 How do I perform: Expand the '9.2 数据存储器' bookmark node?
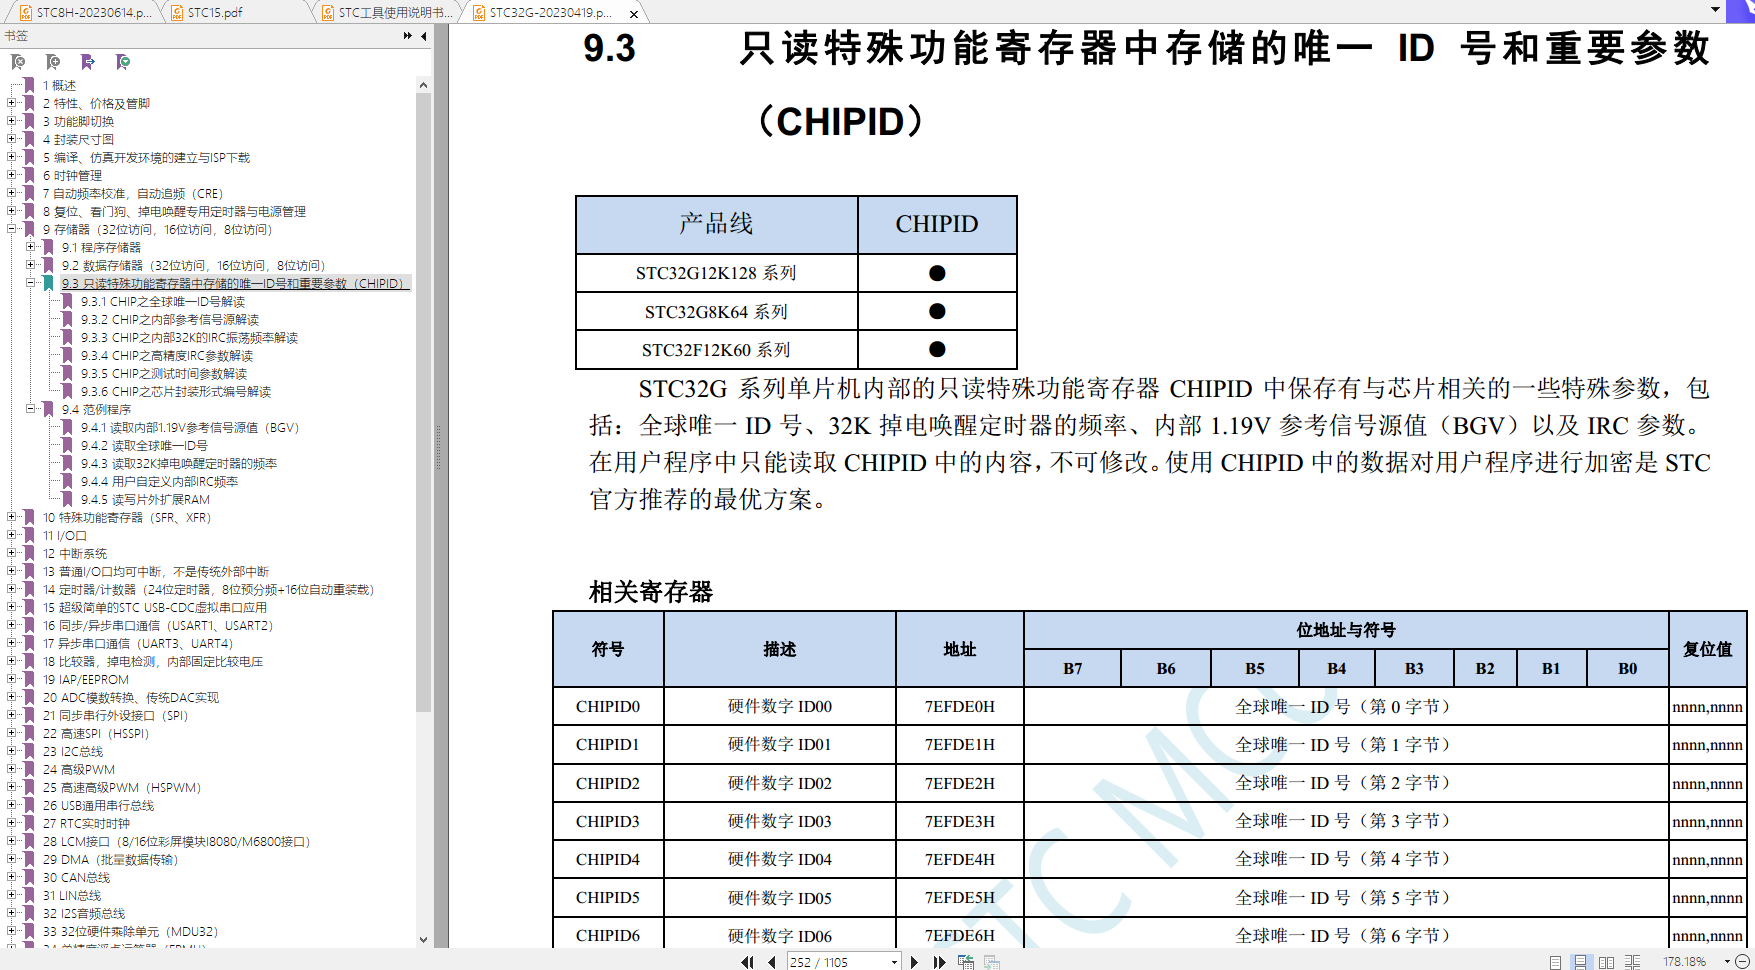click(31, 265)
